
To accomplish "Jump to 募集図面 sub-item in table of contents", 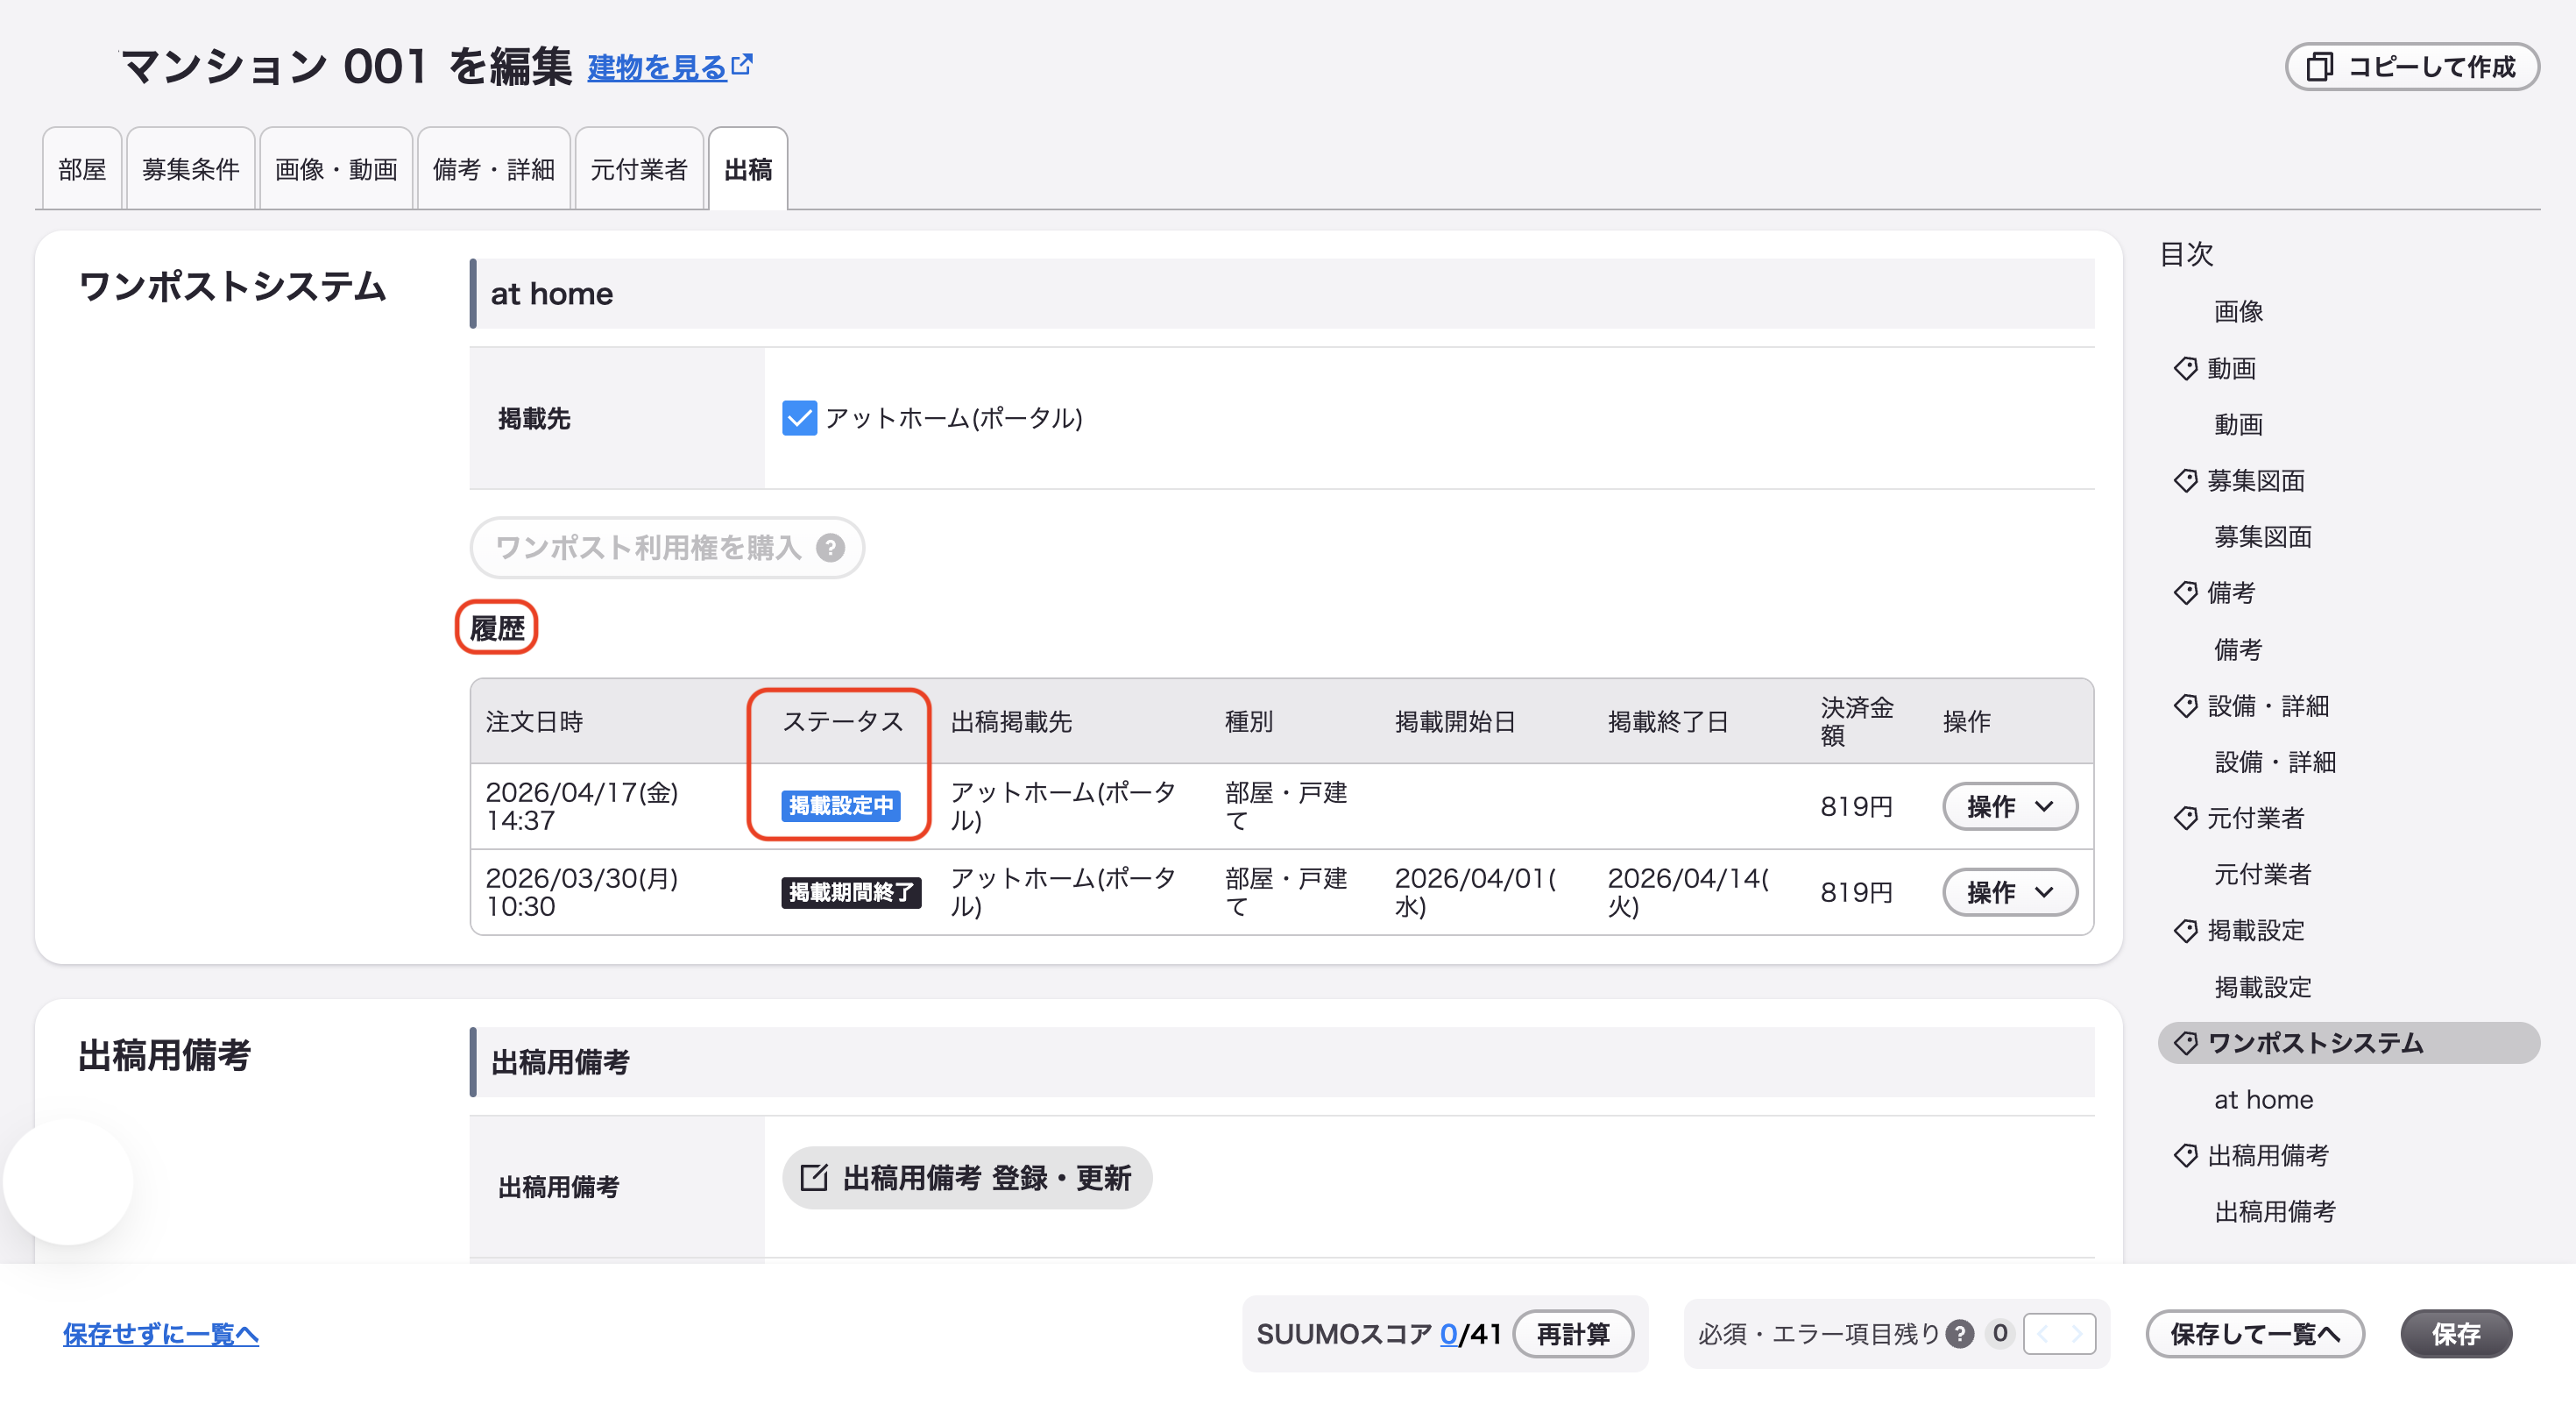I will 2263,537.
